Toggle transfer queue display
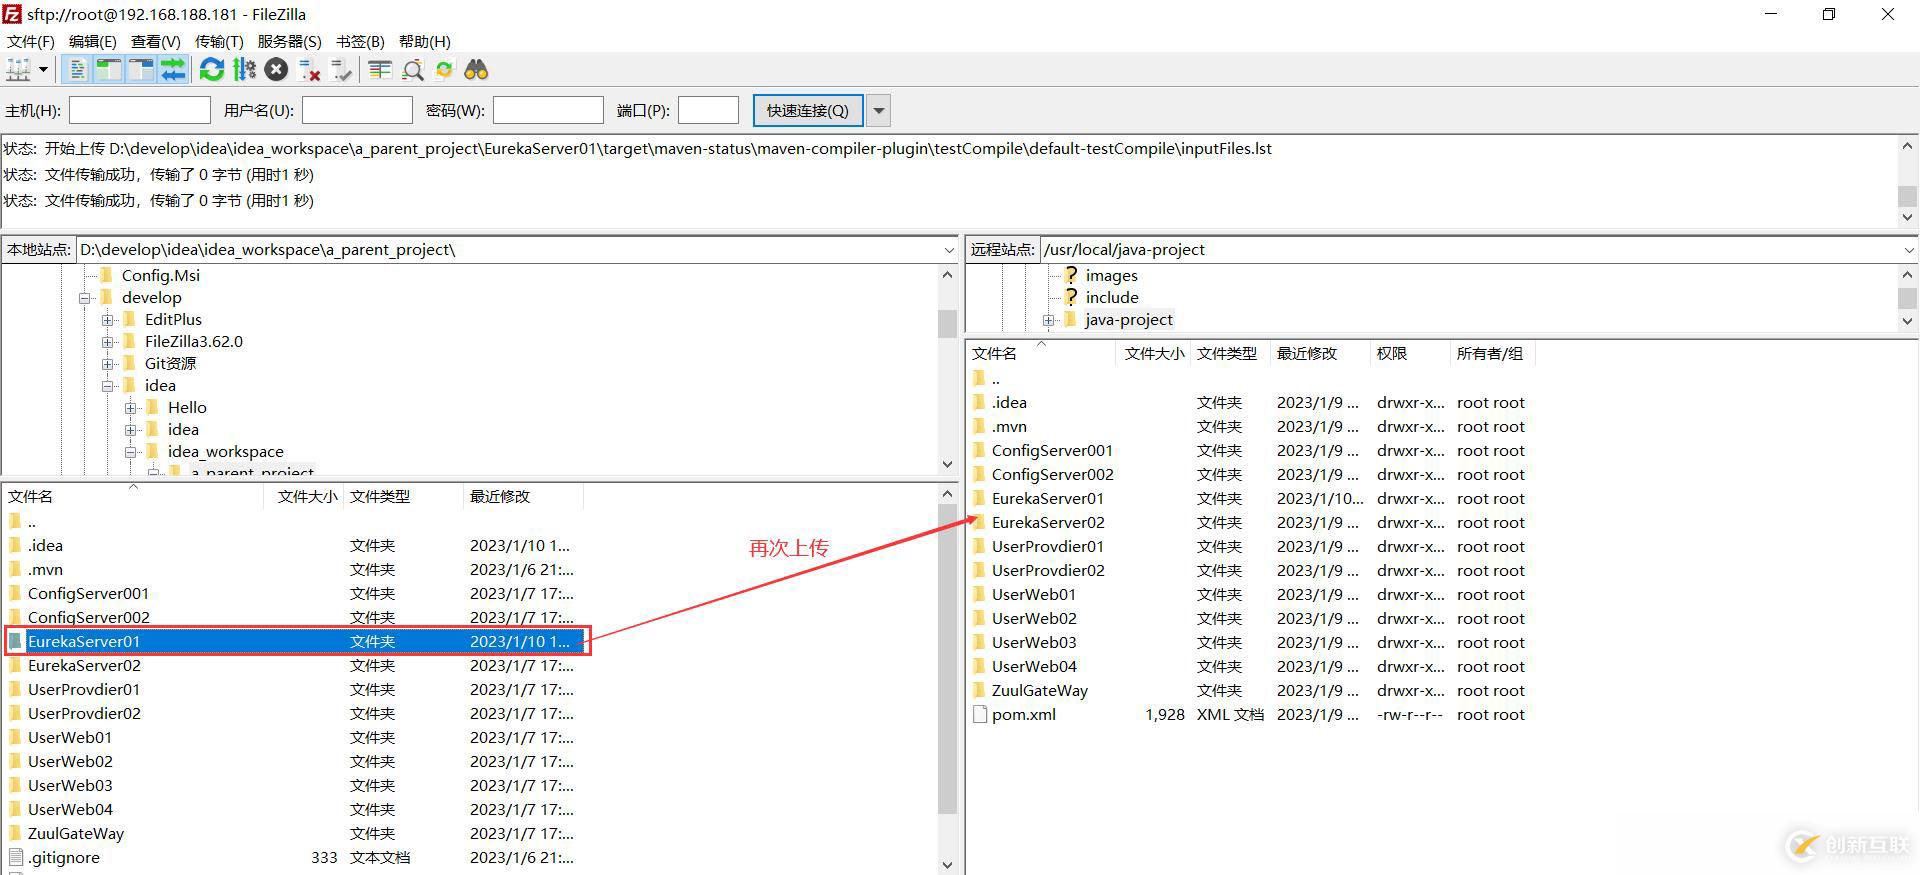 [173, 70]
